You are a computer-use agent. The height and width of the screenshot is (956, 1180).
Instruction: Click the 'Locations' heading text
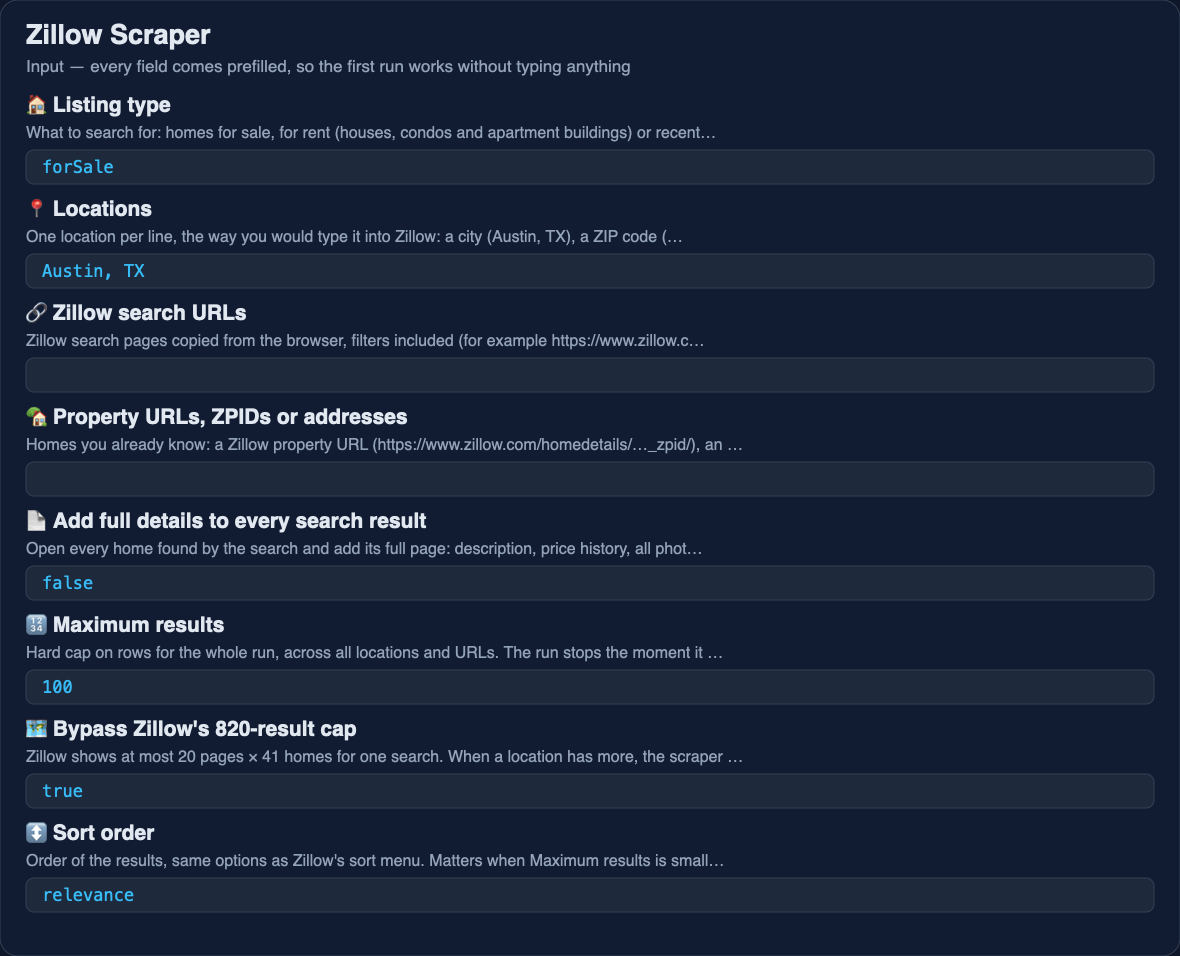pyautogui.click(x=102, y=209)
